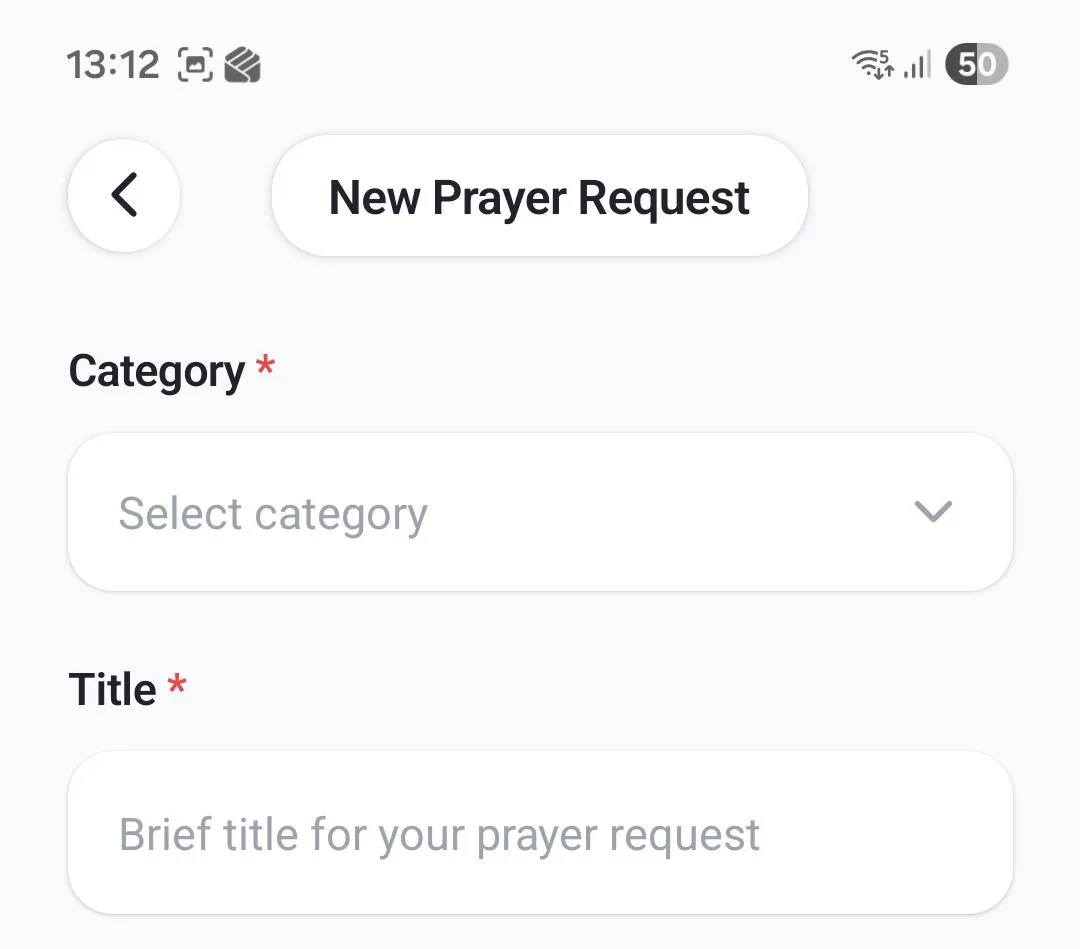The width and height of the screenshot is (1080, 949).
Task: Tap the cellular signal strength icon
Action: click(x=916, y=64)
